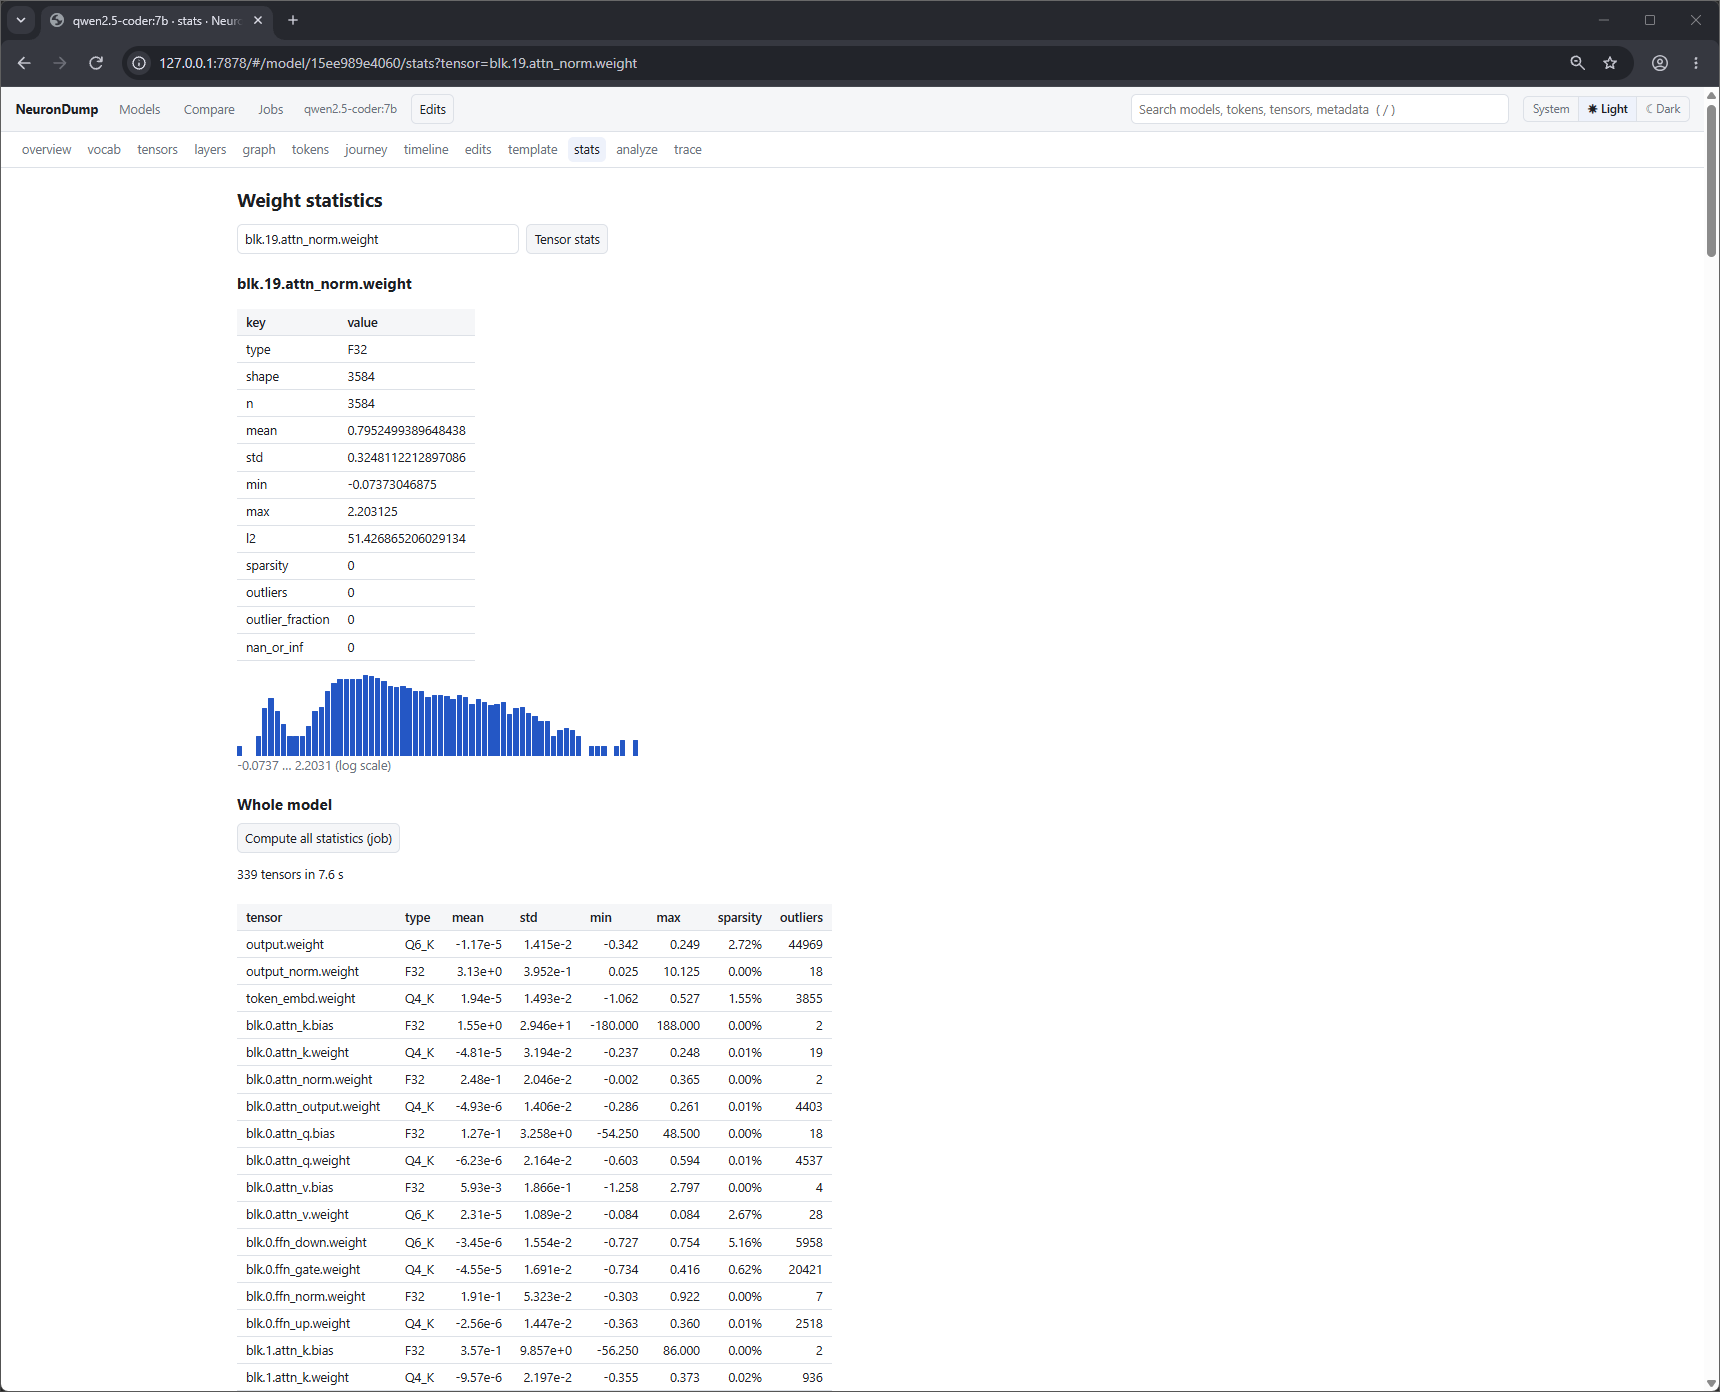Image resolution: width=1720 pixels, height=1392 pixels.
Task: Click Compute all statistics (job) button
Action: pyautogui.click(x=318, y=838)
